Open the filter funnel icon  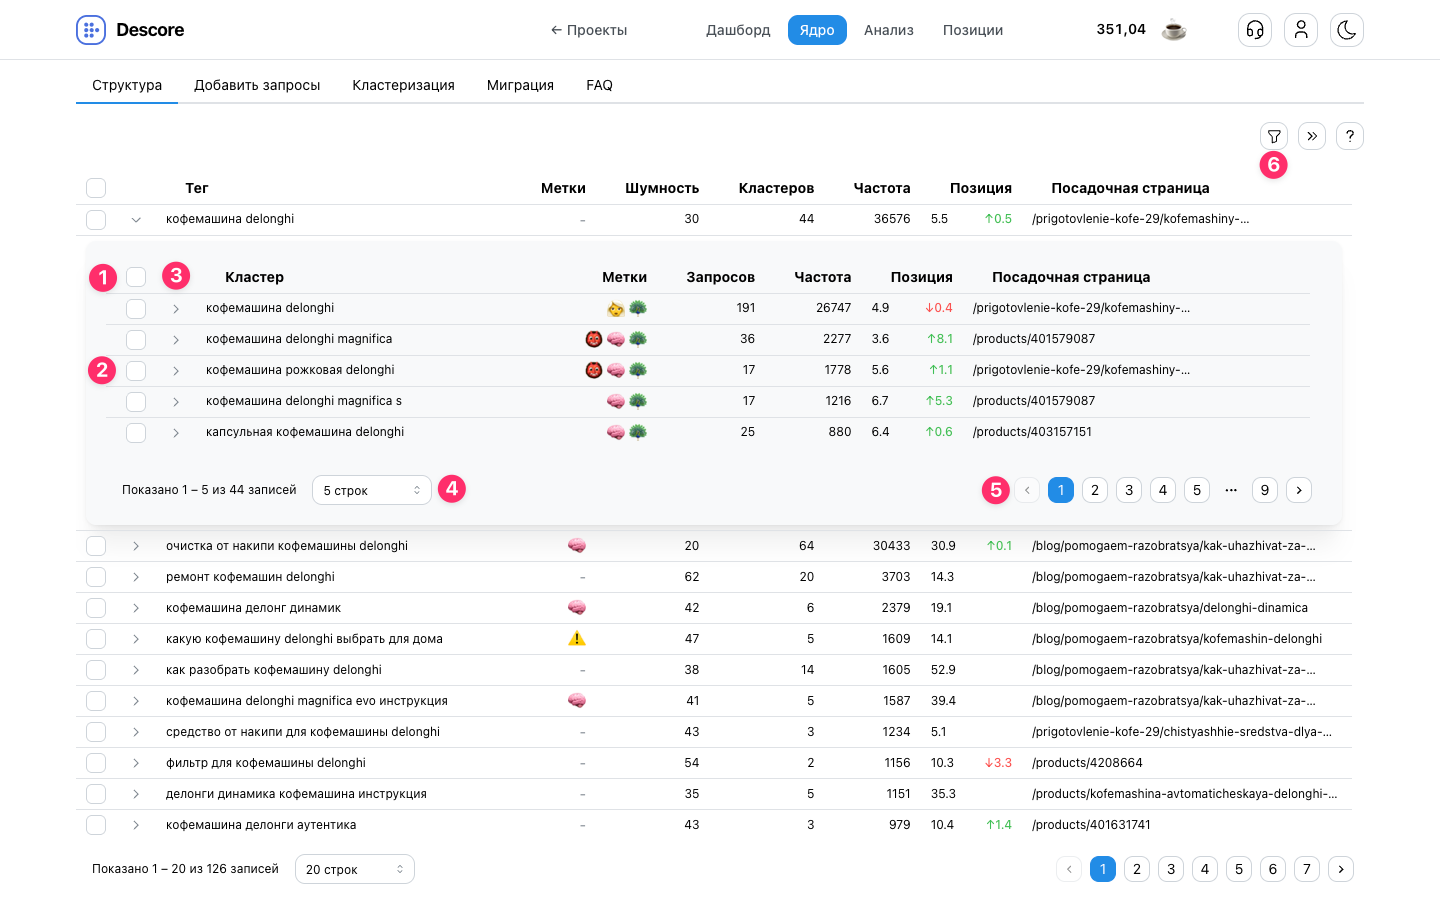pyautogui.click(x=1274, y=136)
